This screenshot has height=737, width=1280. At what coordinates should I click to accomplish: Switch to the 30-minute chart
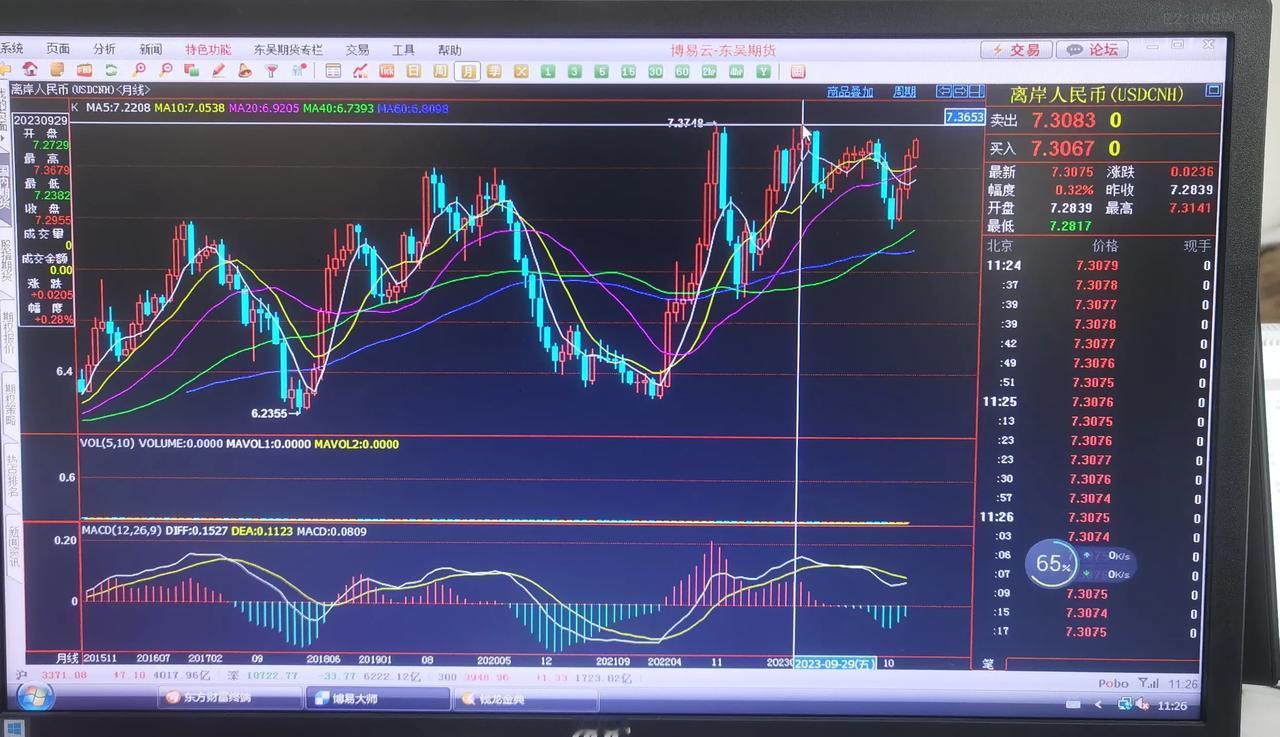click(655, 72)
